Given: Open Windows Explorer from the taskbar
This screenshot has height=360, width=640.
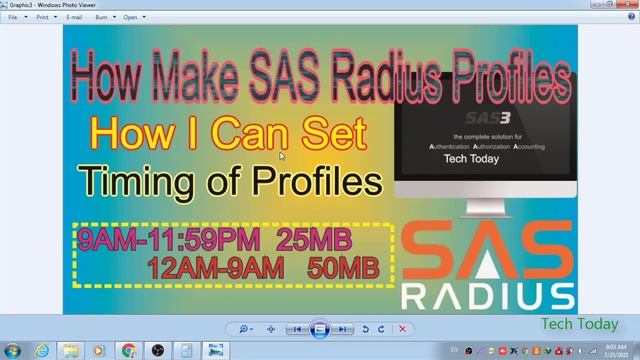Looking at the screenshot, I should click(71, 351).
